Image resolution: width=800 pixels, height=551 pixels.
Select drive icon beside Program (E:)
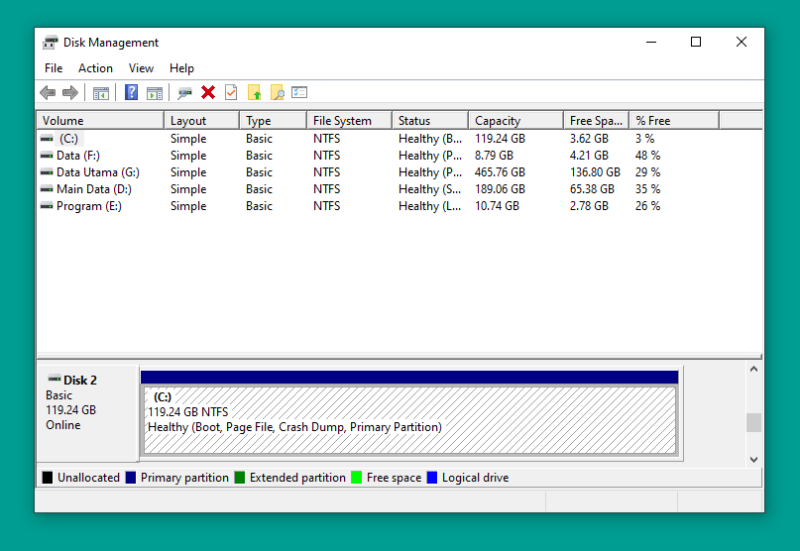[47, 206]
